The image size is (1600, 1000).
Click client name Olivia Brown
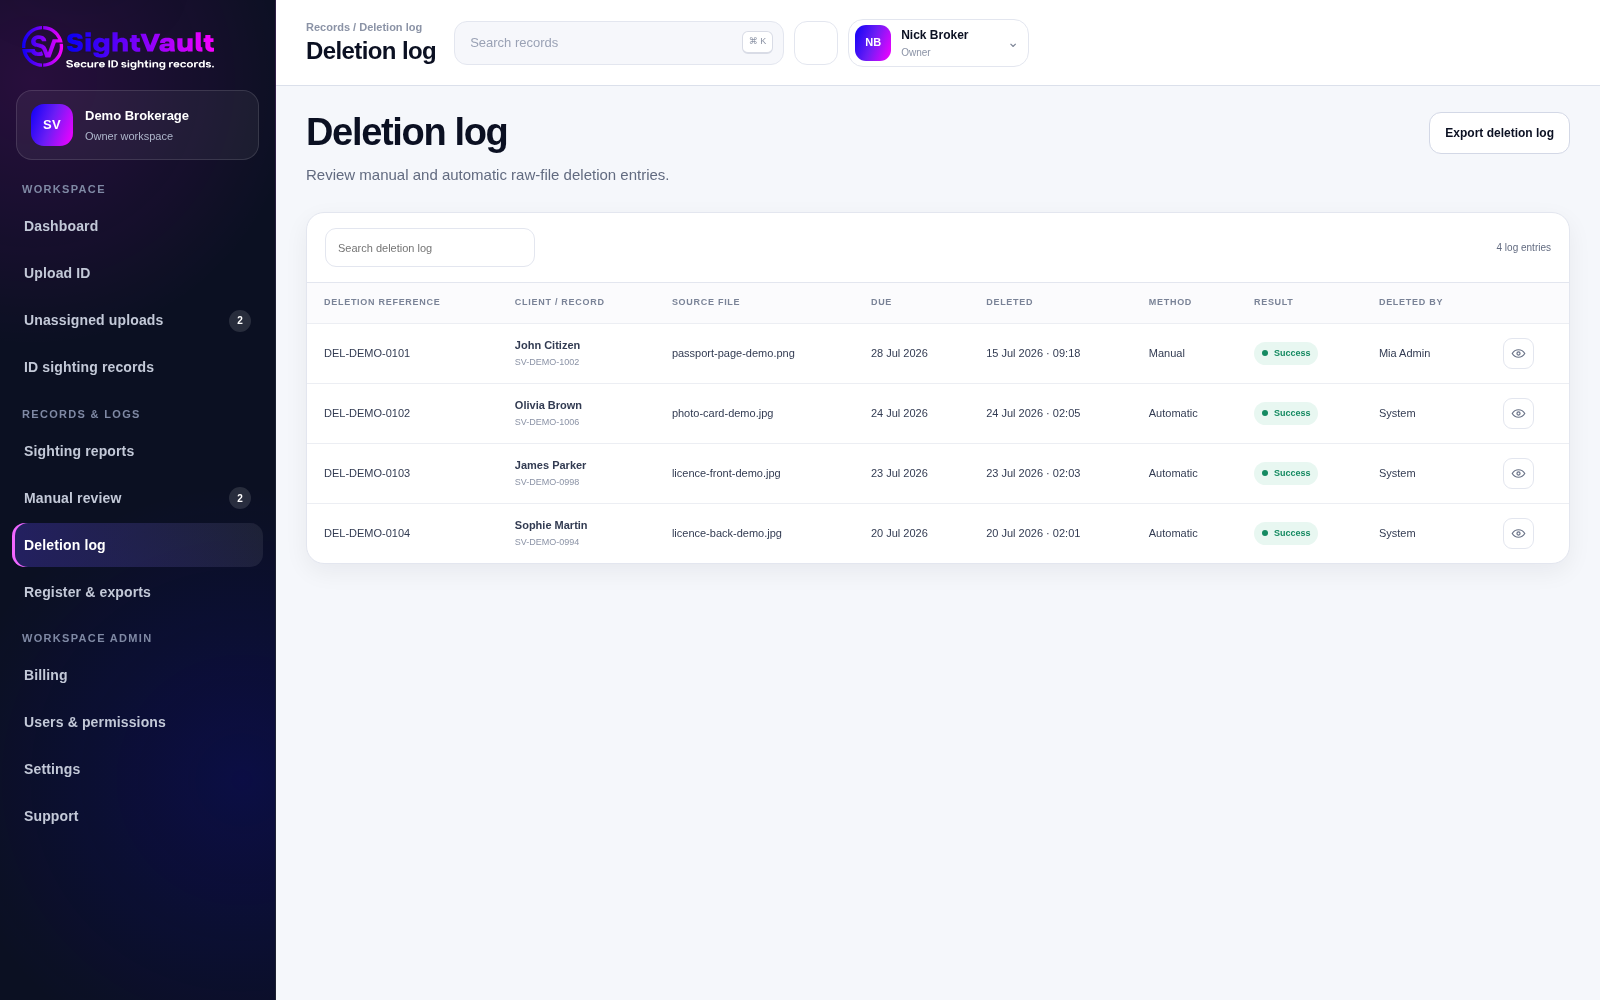click(548, 405)
